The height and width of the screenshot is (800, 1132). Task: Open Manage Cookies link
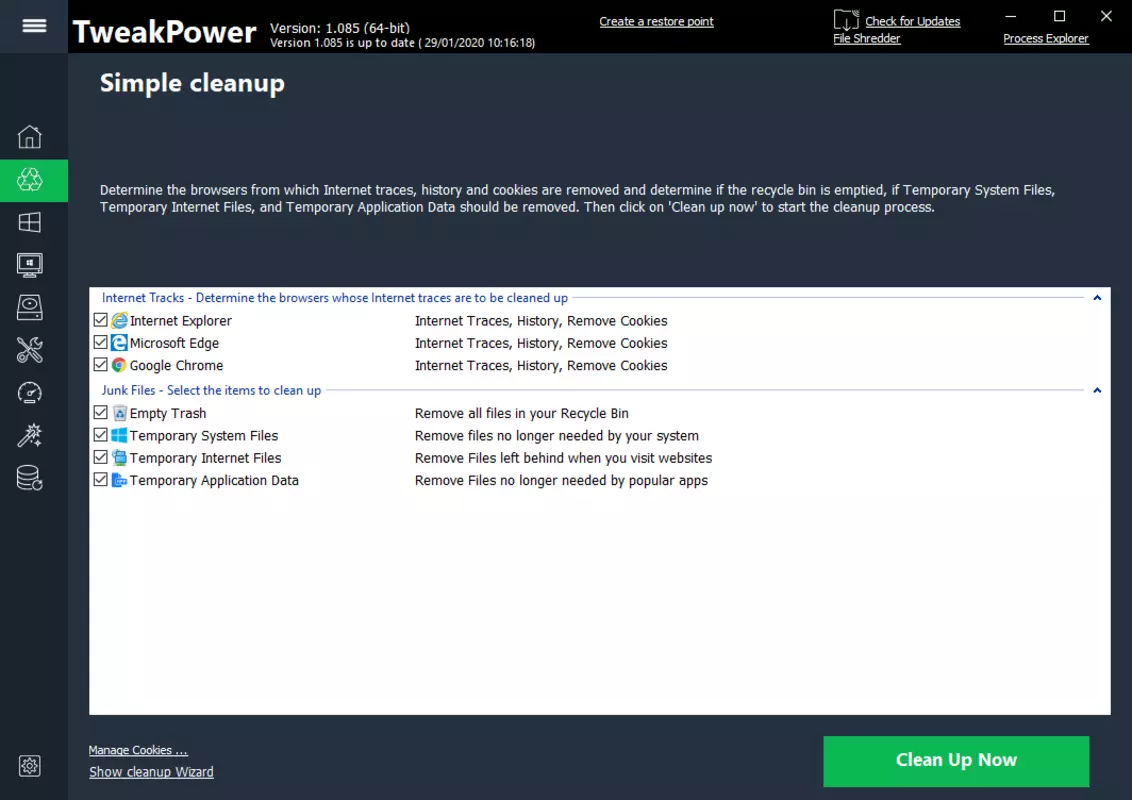pos(138,750)
